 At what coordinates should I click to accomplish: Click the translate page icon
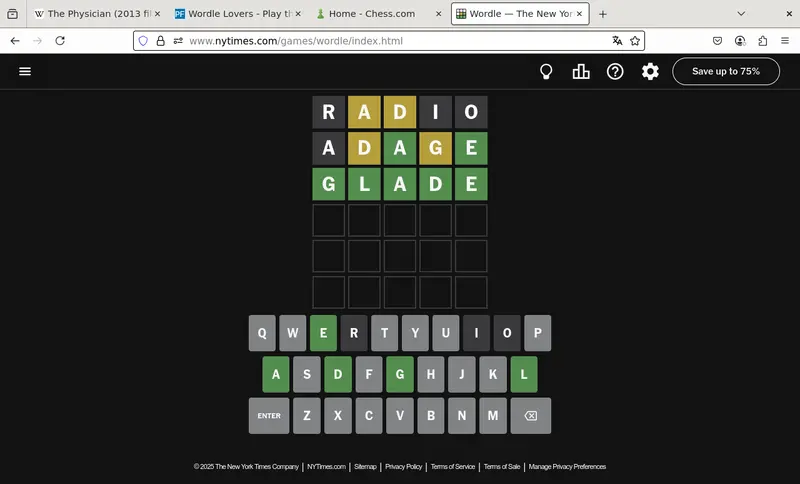(x=617, y=41)
